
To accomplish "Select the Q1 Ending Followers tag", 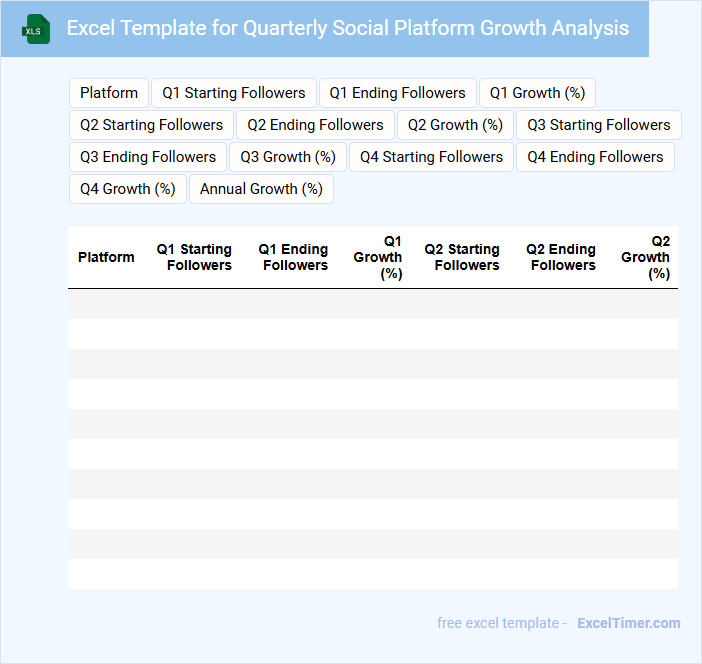I will (x=397, y=93).
